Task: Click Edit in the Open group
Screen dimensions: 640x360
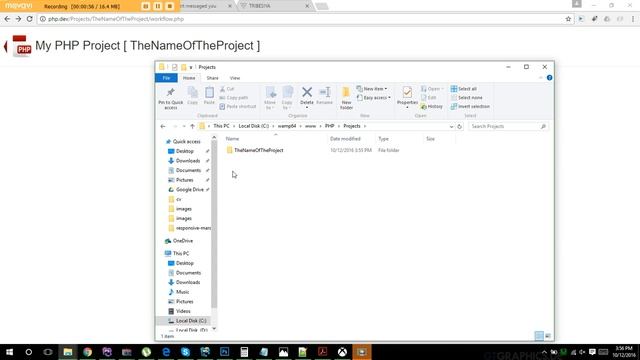Action: coord(429,98)
